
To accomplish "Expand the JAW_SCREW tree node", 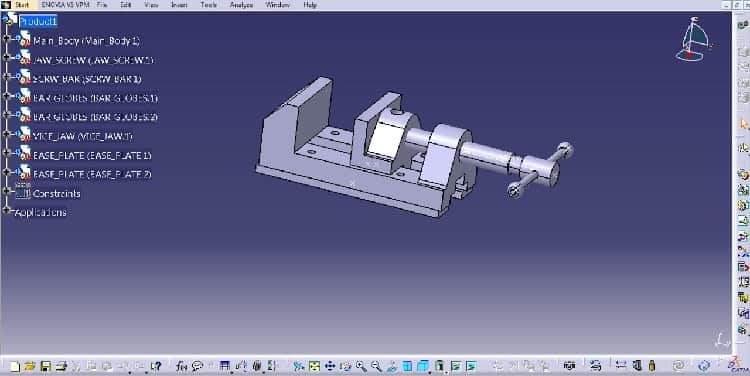I will (x=6, y=57).
